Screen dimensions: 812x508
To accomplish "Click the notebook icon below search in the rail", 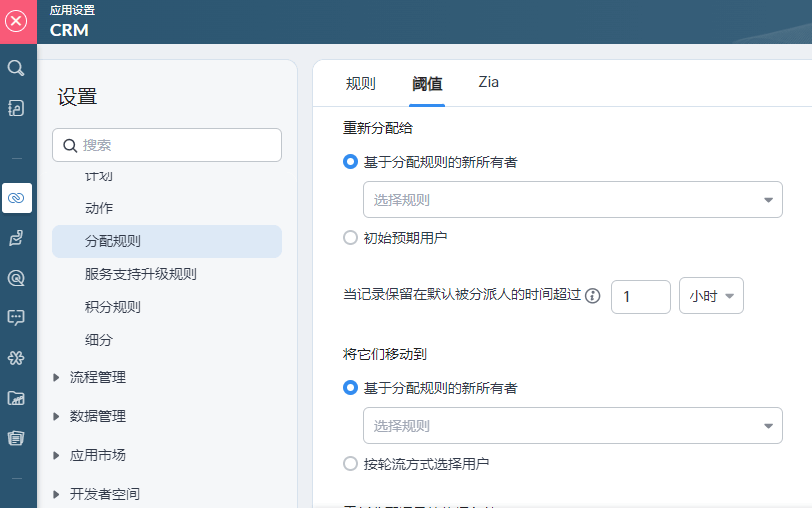I will pyautogui.click(x=16, y=108).
